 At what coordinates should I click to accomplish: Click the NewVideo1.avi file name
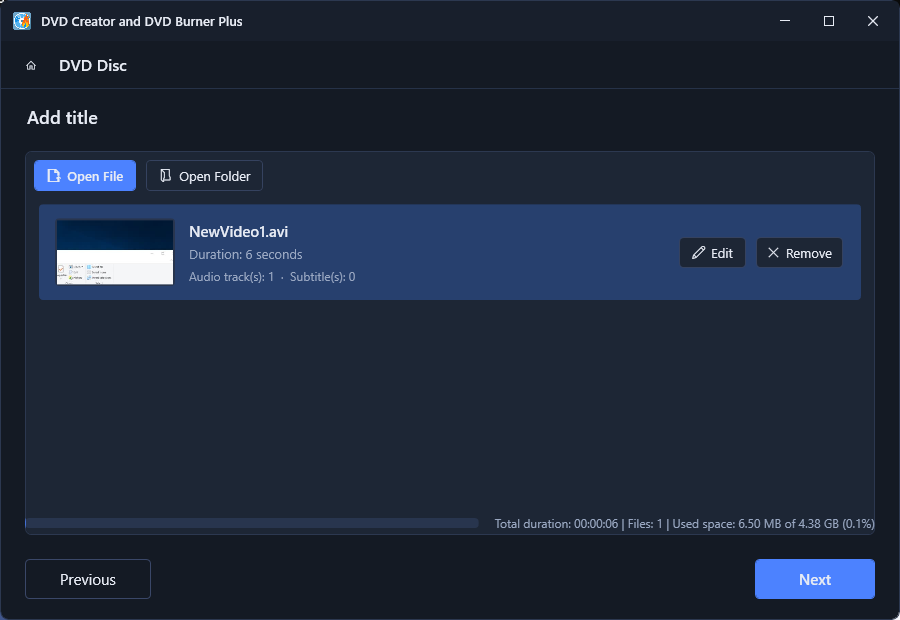(239, 231)
